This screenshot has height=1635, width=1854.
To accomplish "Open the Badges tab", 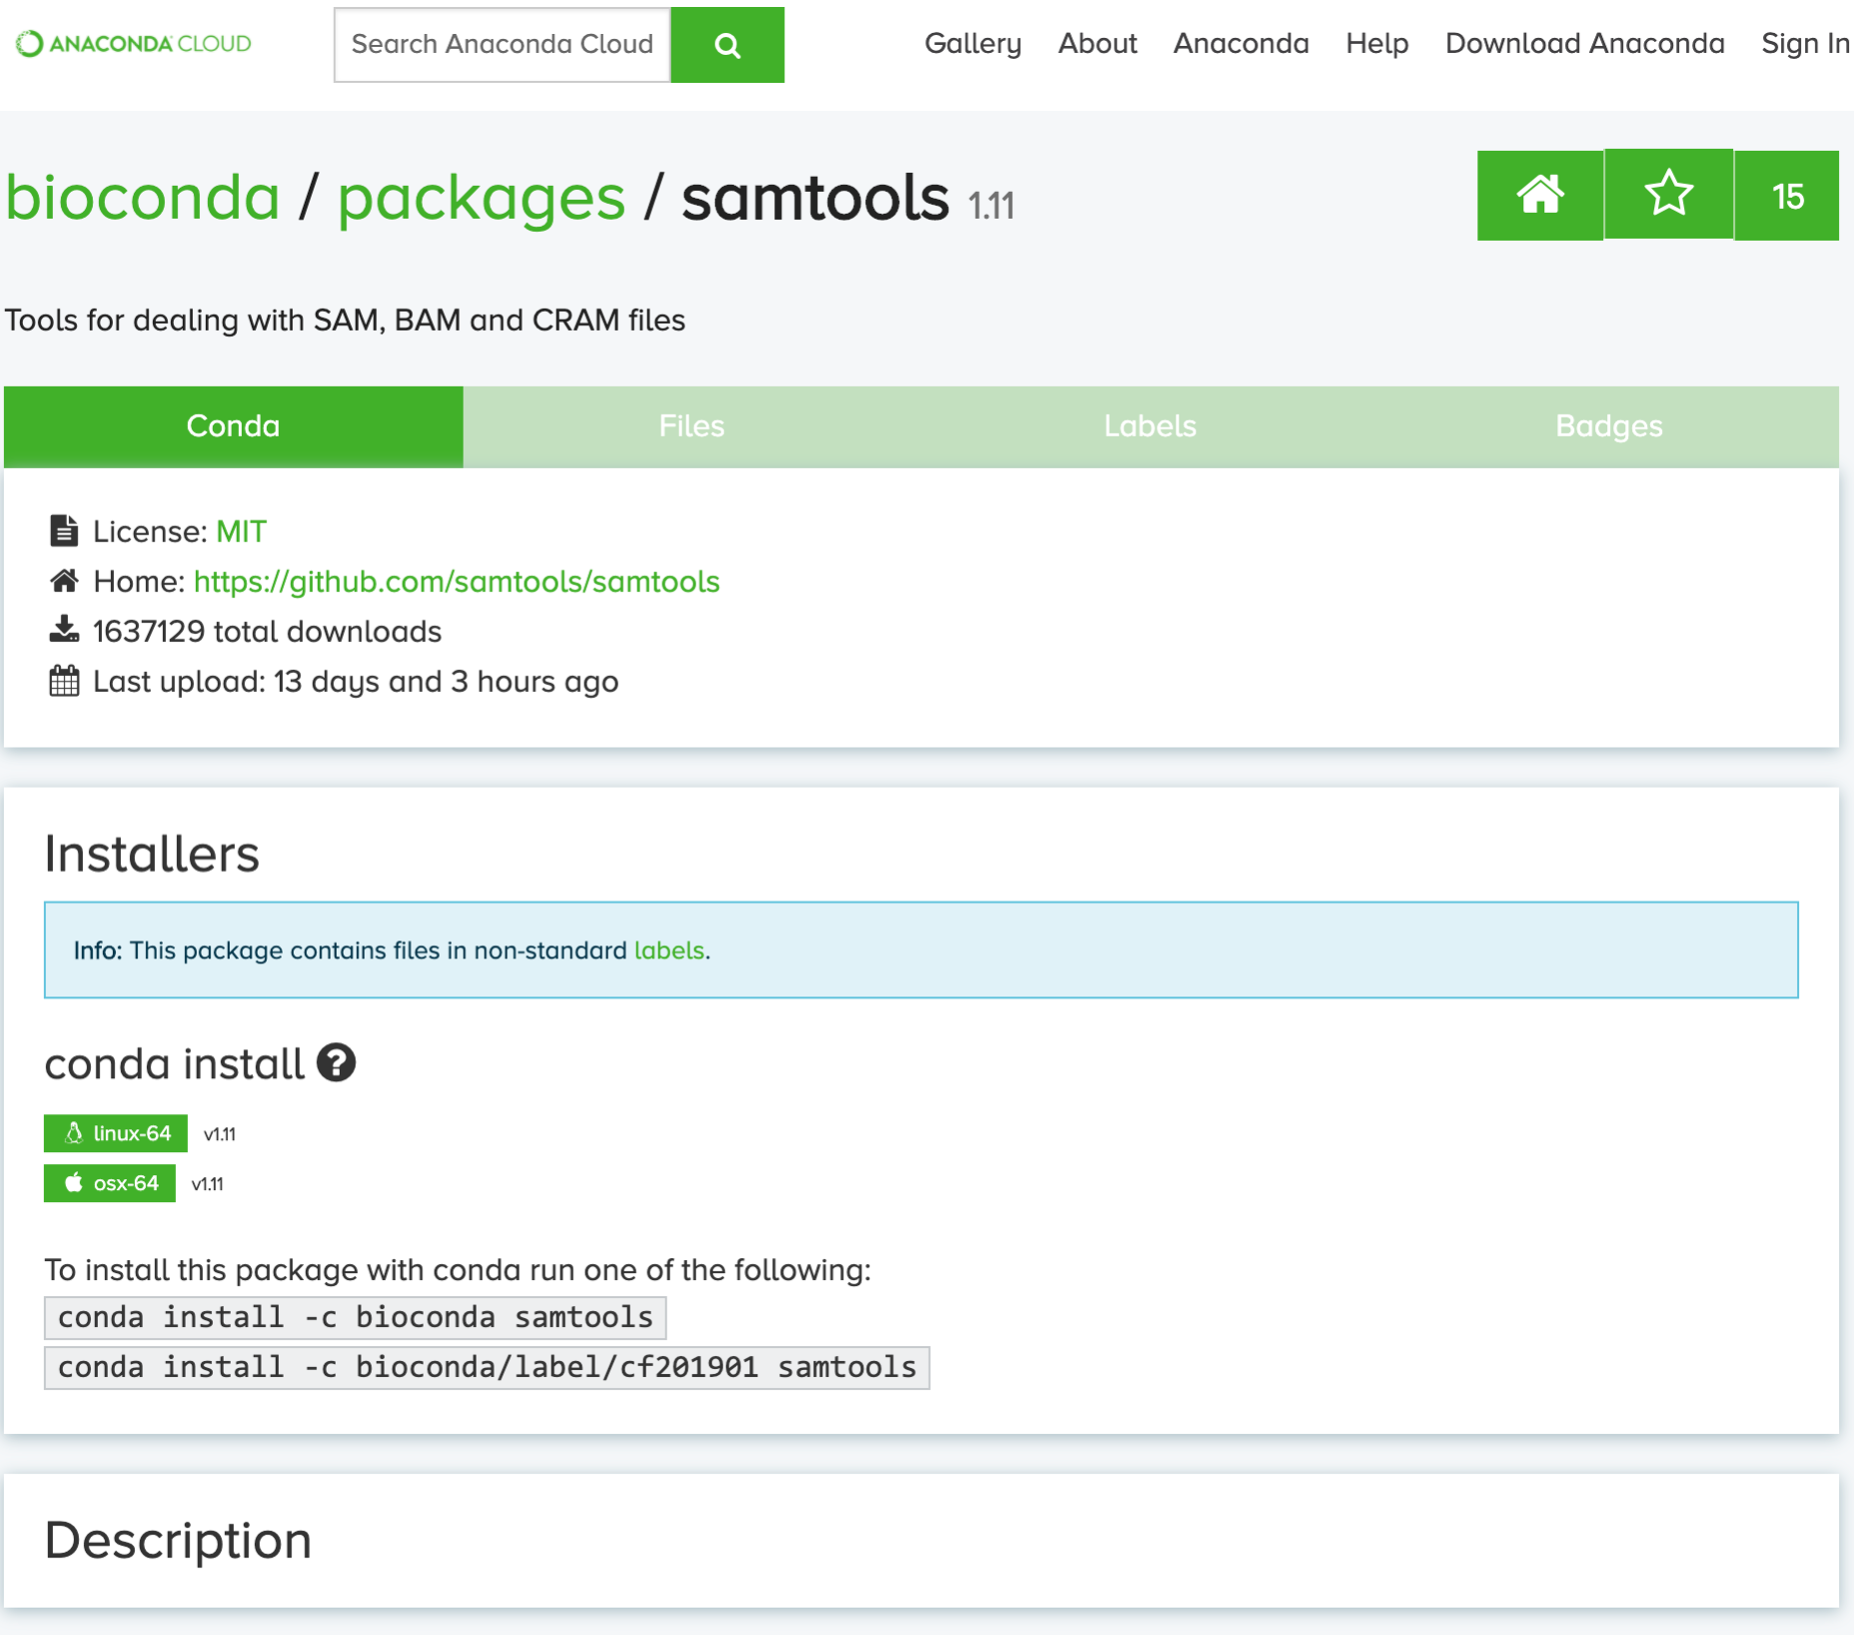I will point(1608,426).
